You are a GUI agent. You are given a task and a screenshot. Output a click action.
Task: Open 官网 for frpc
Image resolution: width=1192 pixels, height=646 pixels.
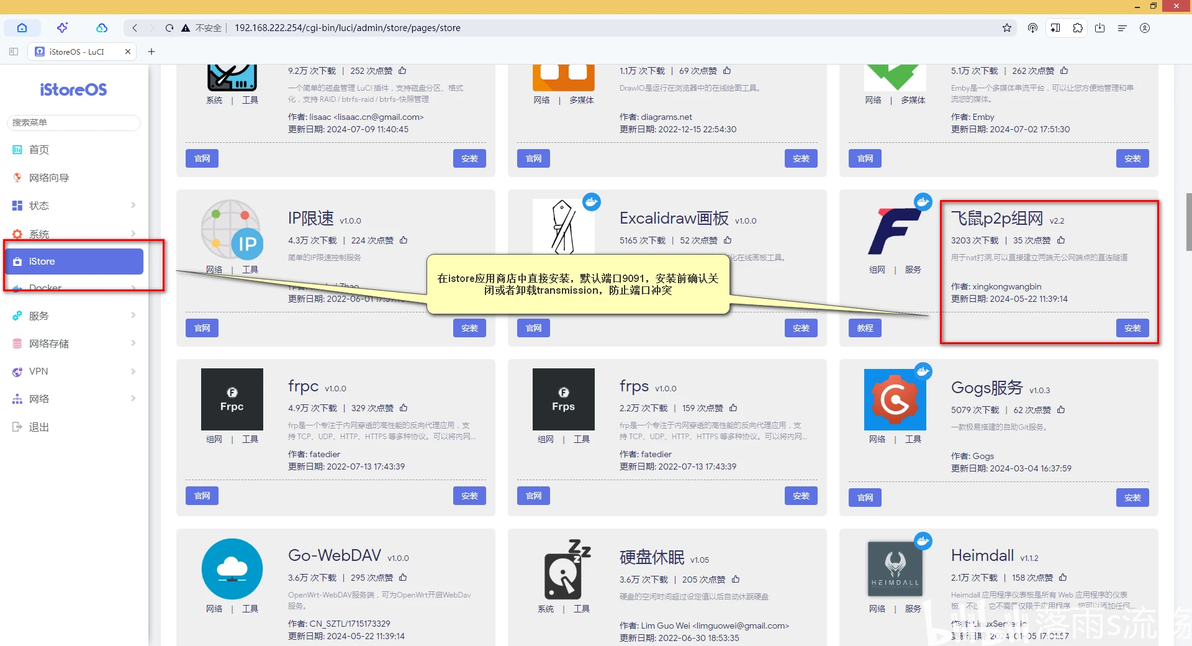[x=202, y=496]
